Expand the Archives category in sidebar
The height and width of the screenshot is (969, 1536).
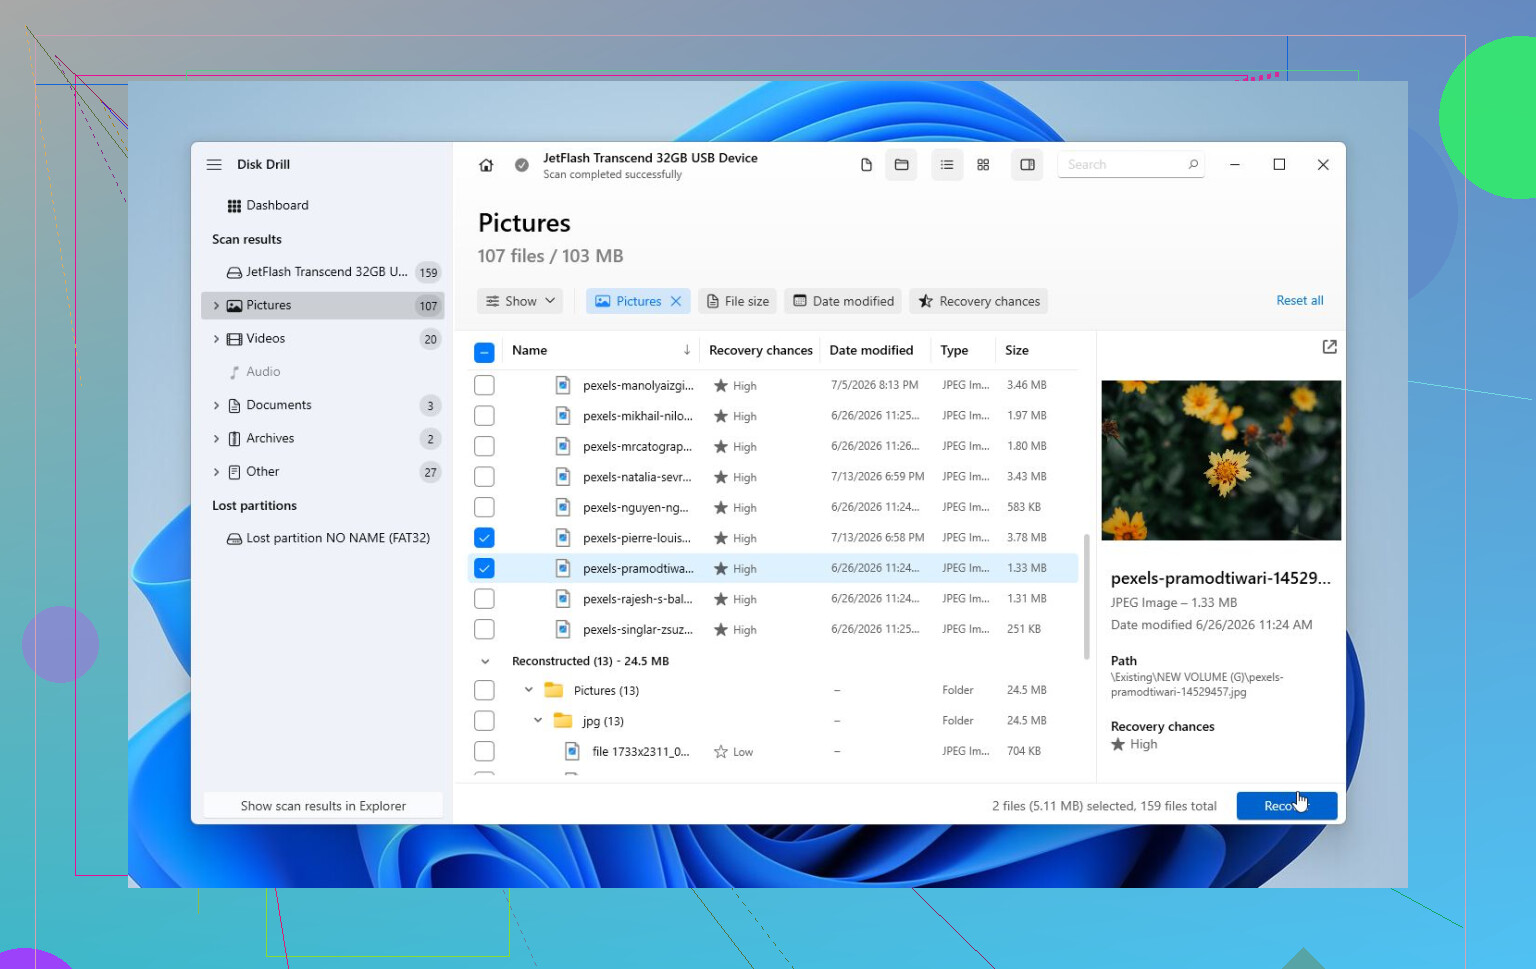pyautogui.click(x=216, y=439)
